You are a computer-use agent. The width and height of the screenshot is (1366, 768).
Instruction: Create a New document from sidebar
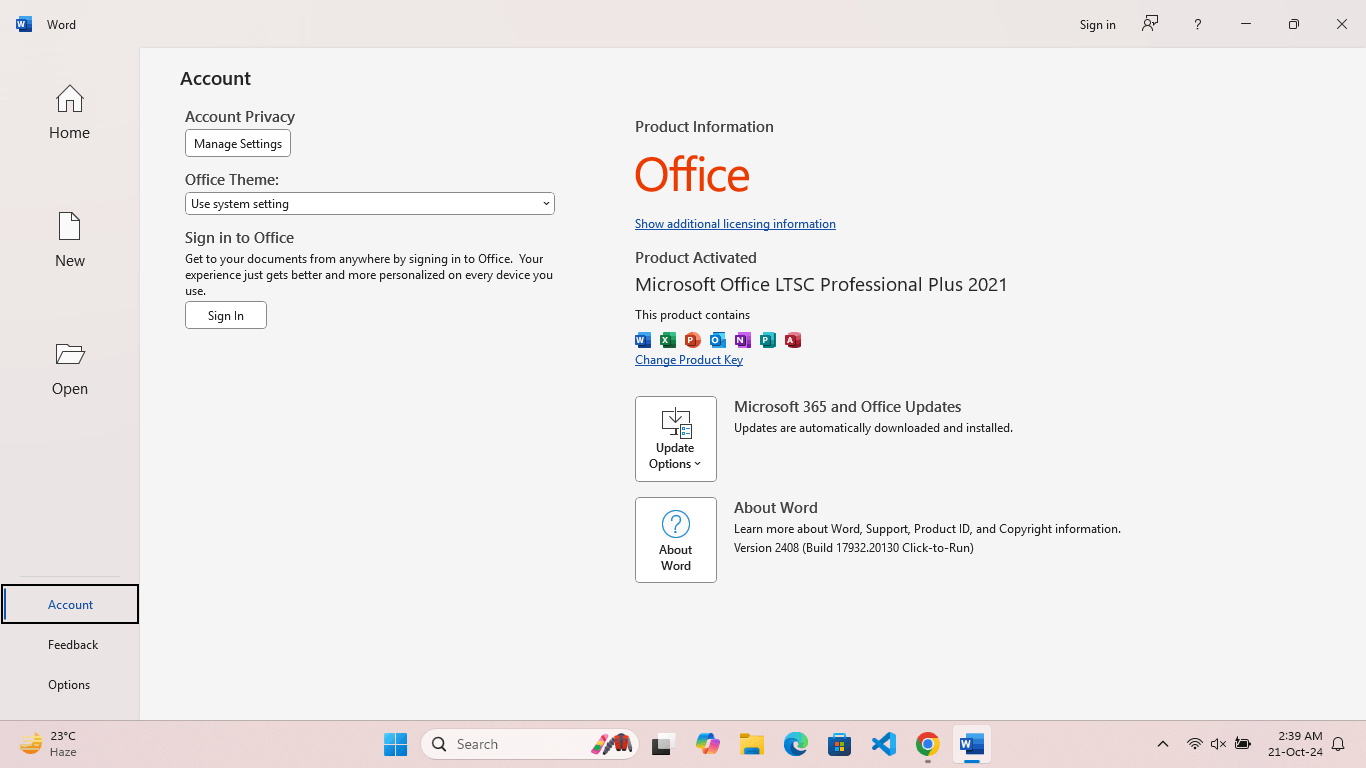(x=69, y=240)
